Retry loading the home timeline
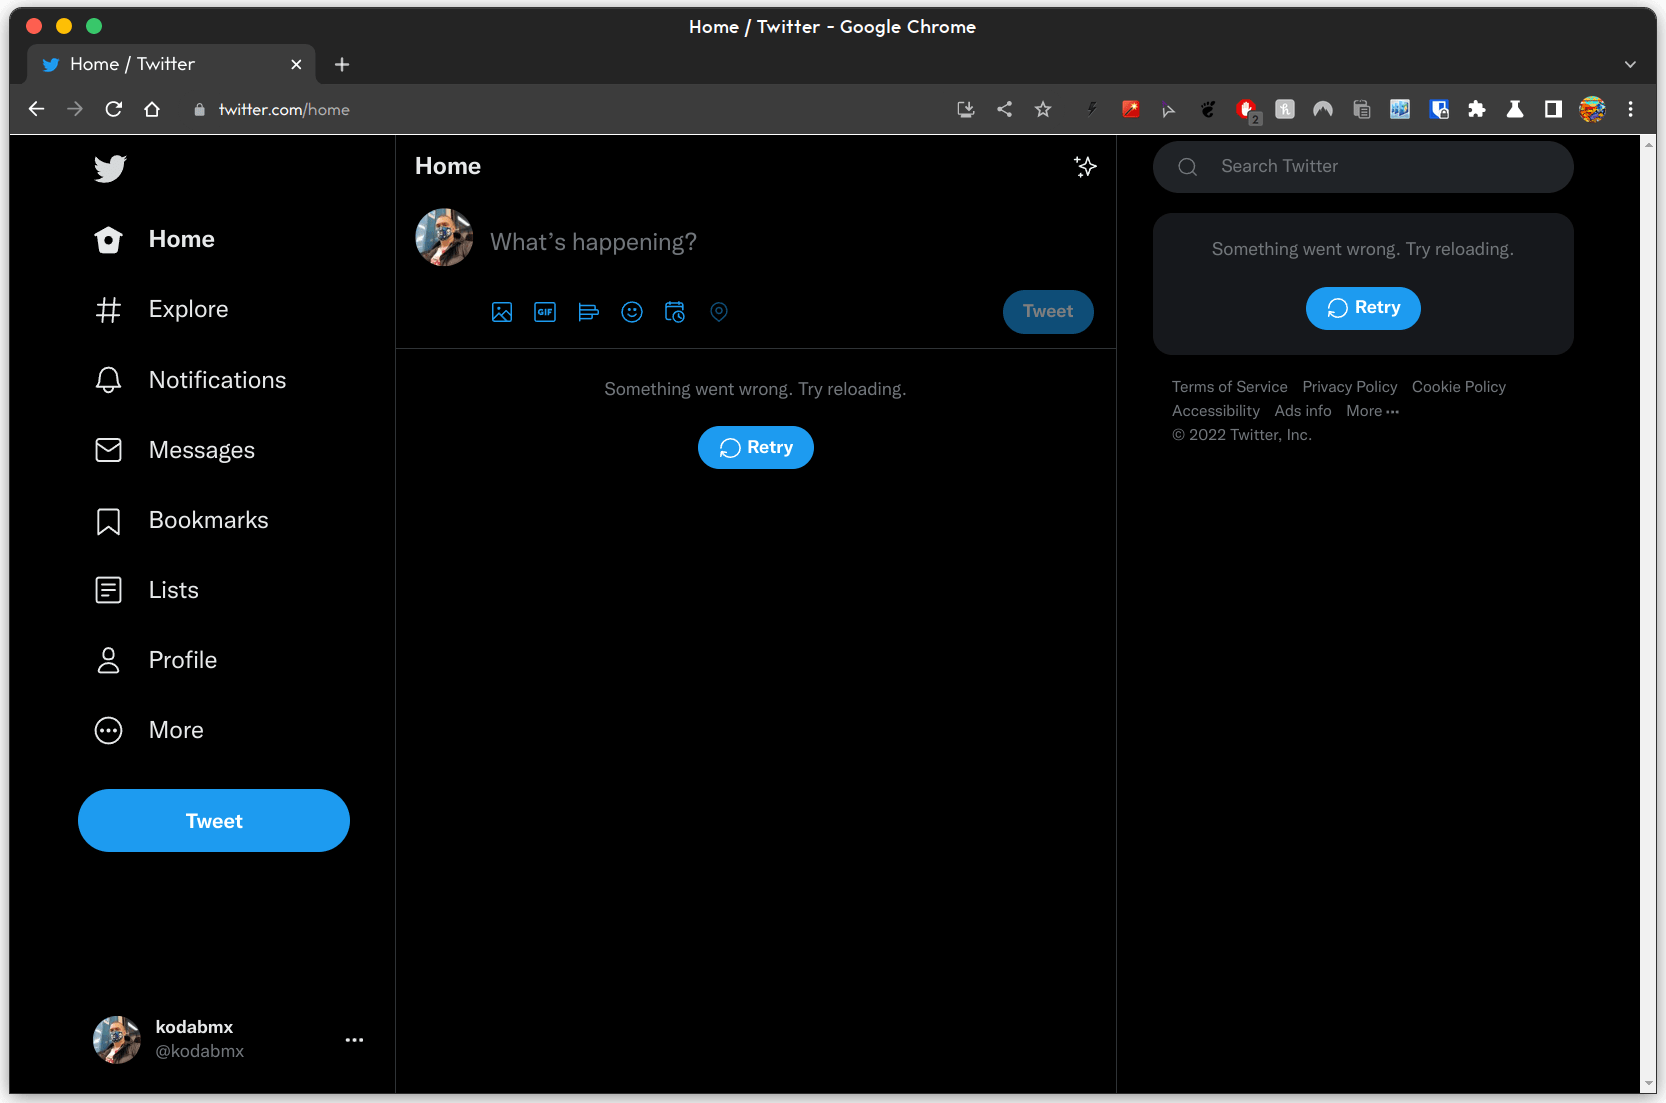Image resolution: width=1666 pixels, height=1103 pixels. (x=756, y=448)
